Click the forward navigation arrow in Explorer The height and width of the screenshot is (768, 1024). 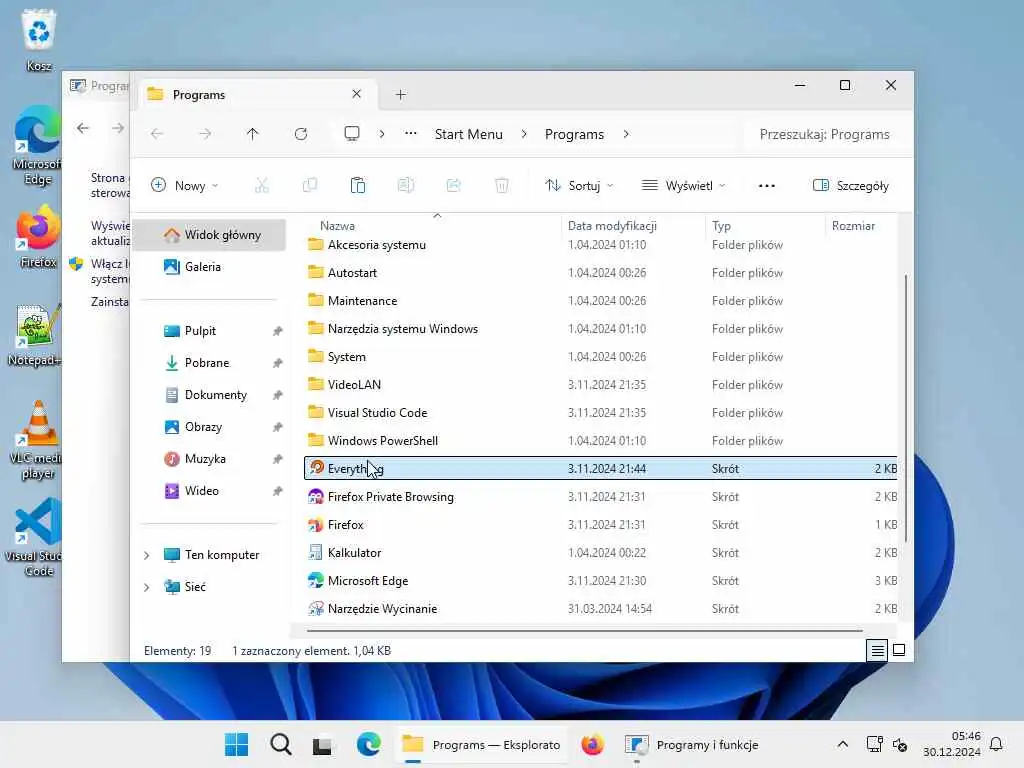[205, 134]
